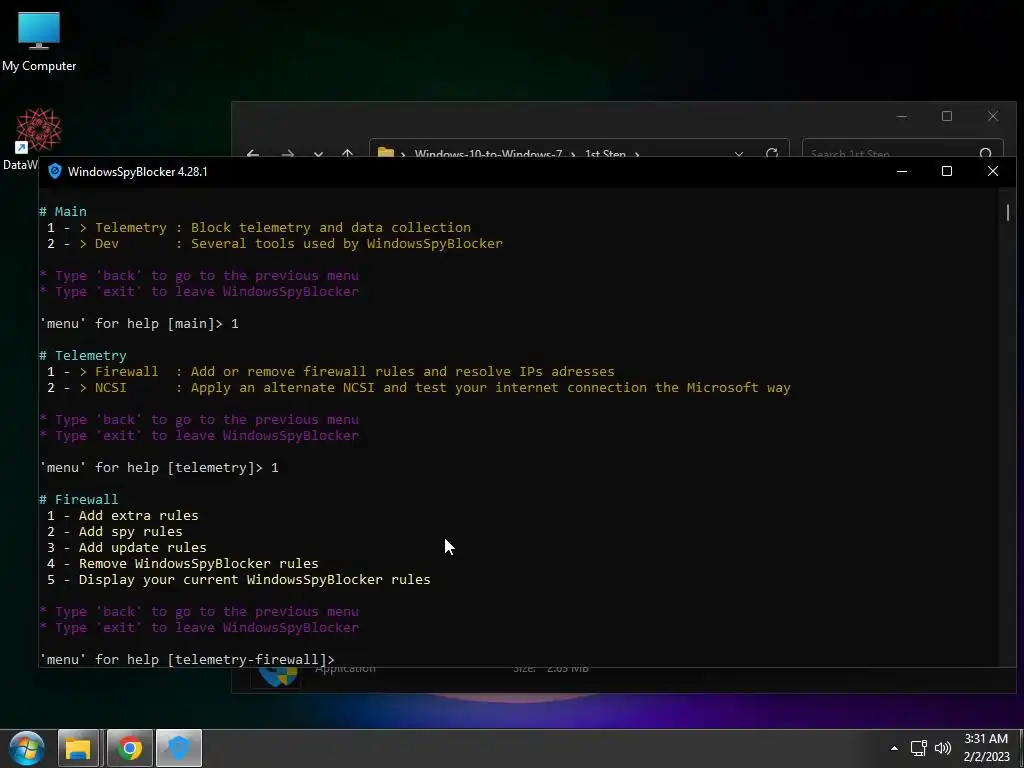
Task: Click the '# Firewall' heading text
Action: point(78,500)
